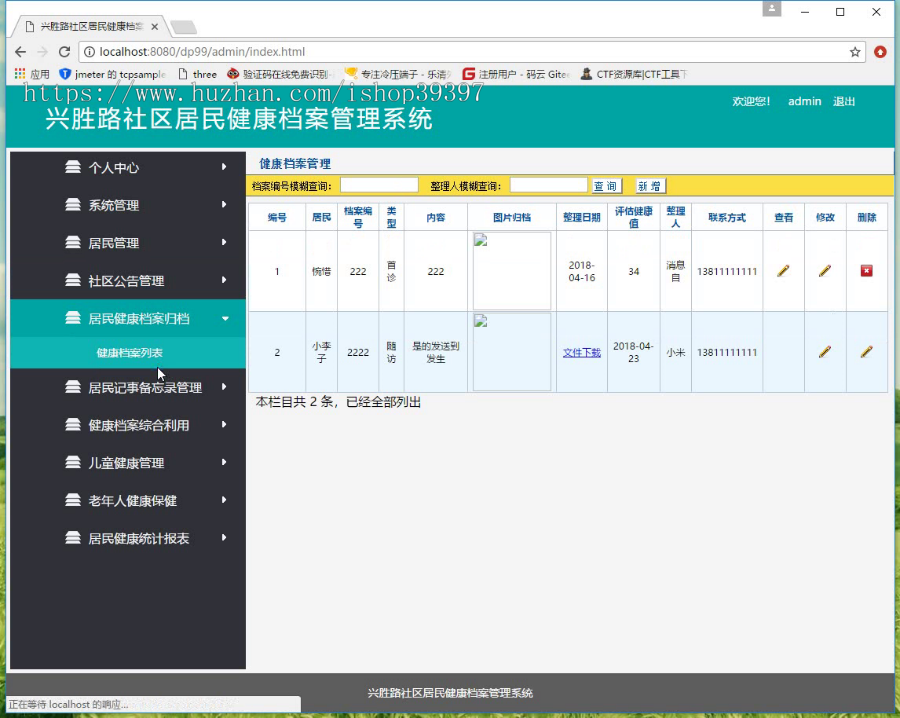Click the stack icon beside 社区公告管理
This screenshot has width=900, height=718.
coord(73,281)
